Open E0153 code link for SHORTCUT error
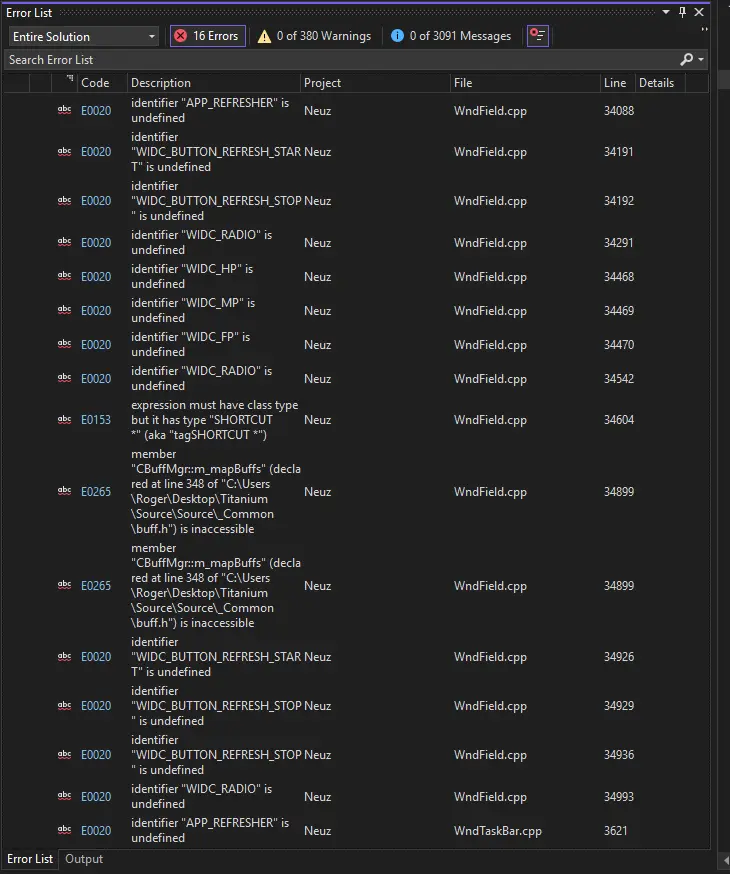The height and width of the screenshot is (874, 730). tap(96, 420)
